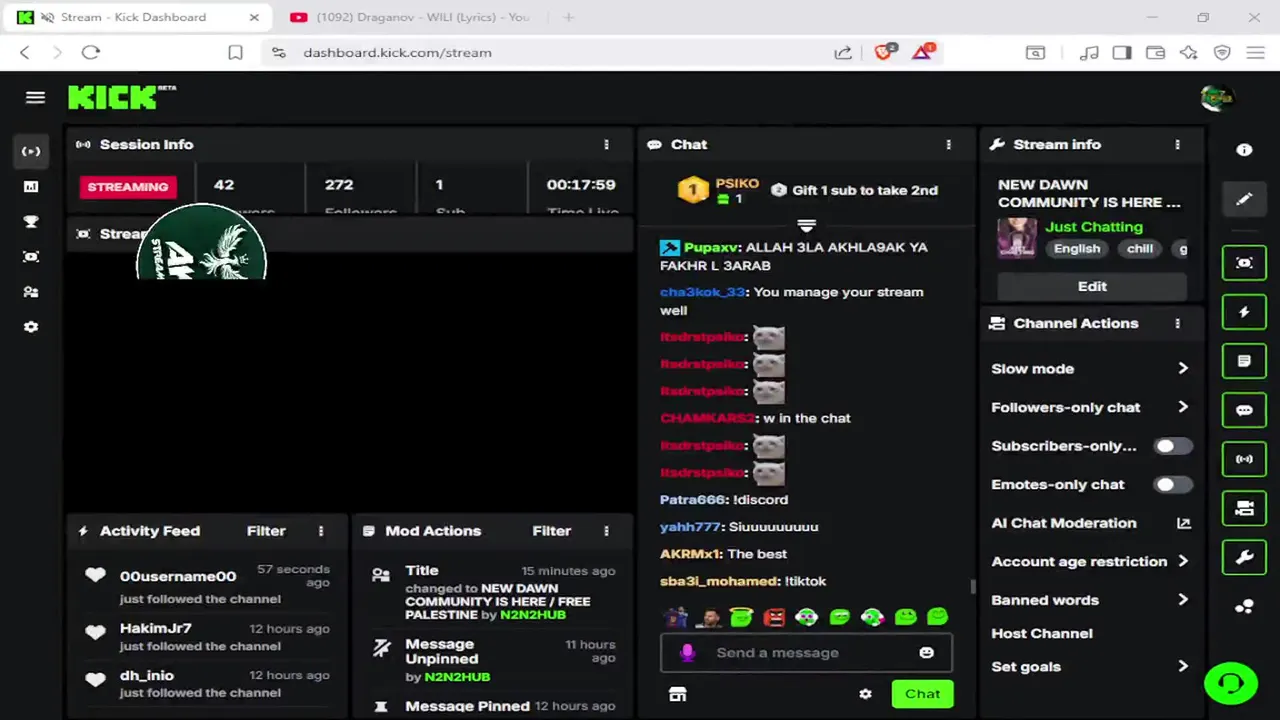Image resolution: width=1280 pixels, height=720 pixels.
Task: Open AI Chat Moderation external link icon
Action: (1184, 523)
